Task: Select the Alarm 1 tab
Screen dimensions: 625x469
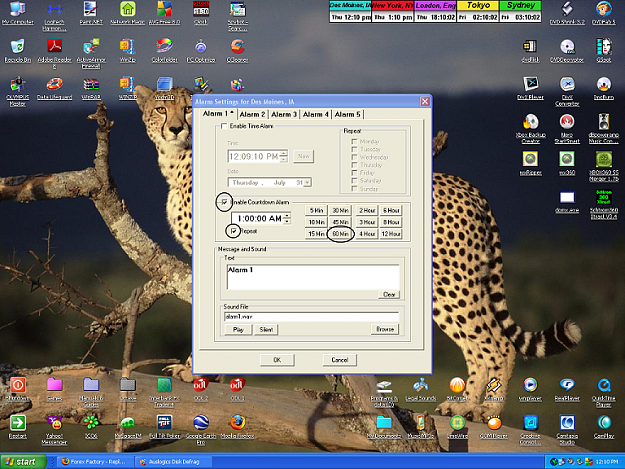Action: click(218, 114)
